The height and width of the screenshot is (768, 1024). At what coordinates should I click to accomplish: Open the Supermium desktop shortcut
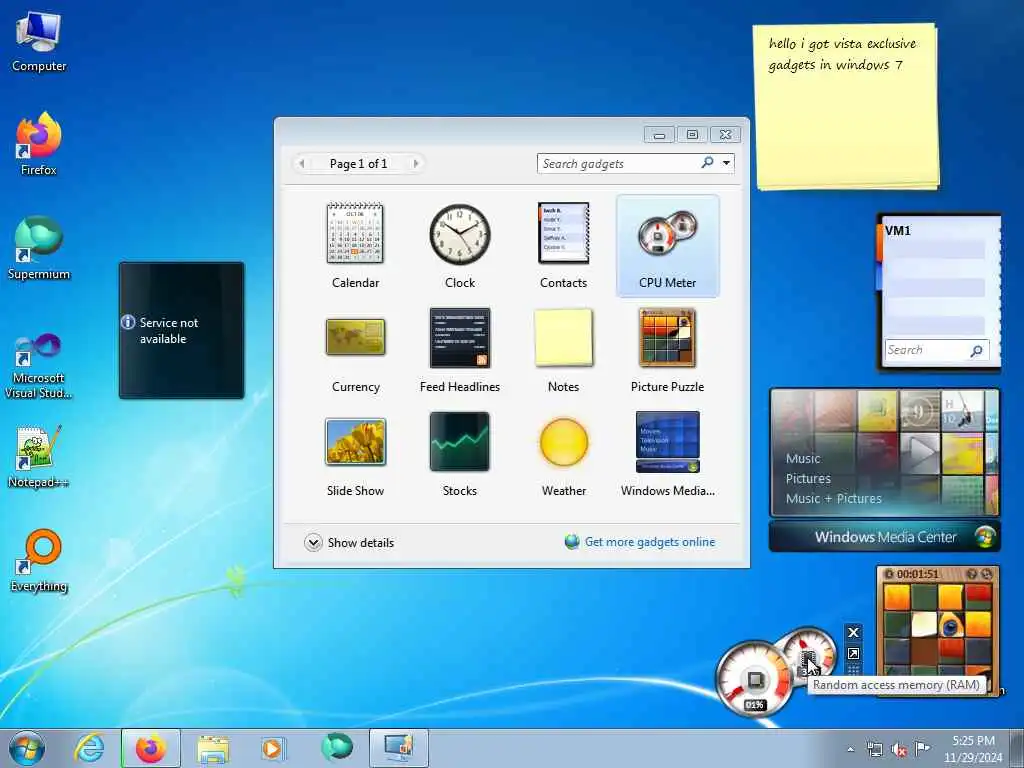(39, 248)
